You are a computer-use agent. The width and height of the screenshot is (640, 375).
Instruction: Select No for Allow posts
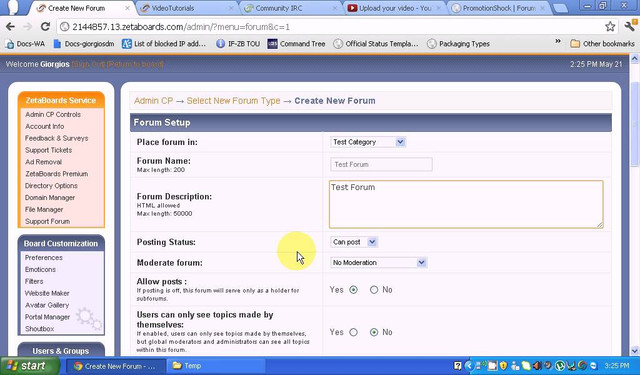coord(374,290)
